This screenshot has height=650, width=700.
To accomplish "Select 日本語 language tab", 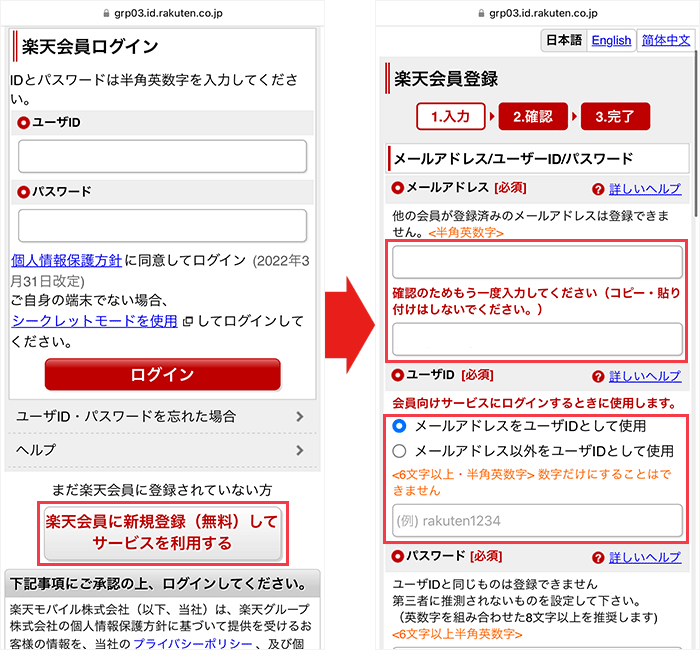I will (564, 41).
